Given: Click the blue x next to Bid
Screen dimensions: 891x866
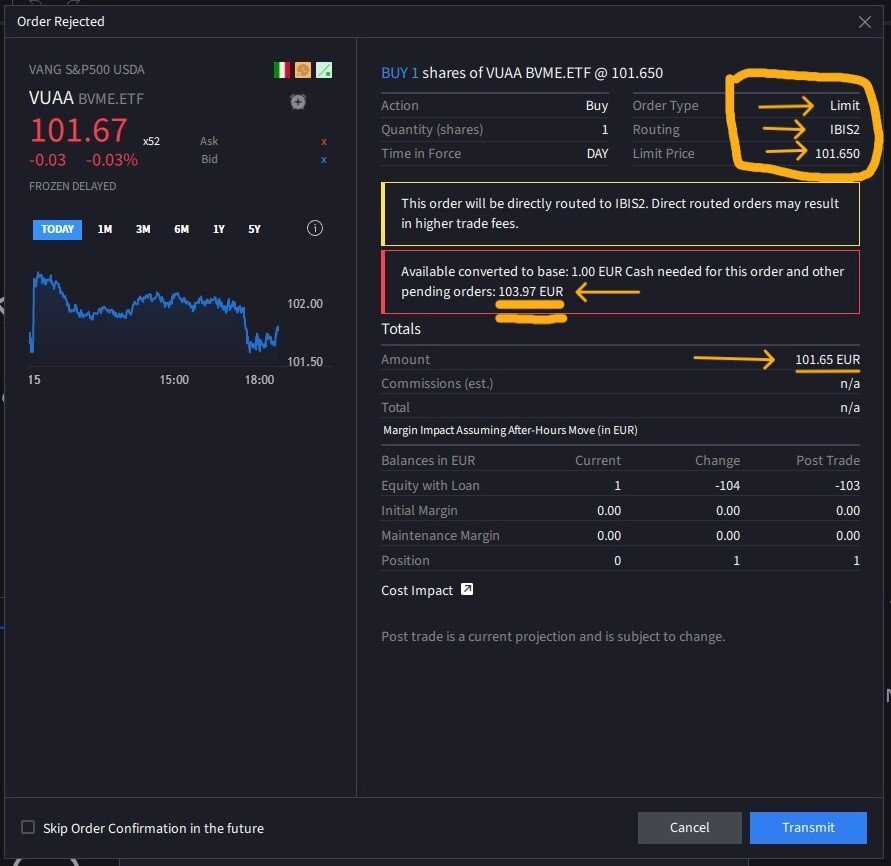Looking at the screenshot, I should click(323, 160).
